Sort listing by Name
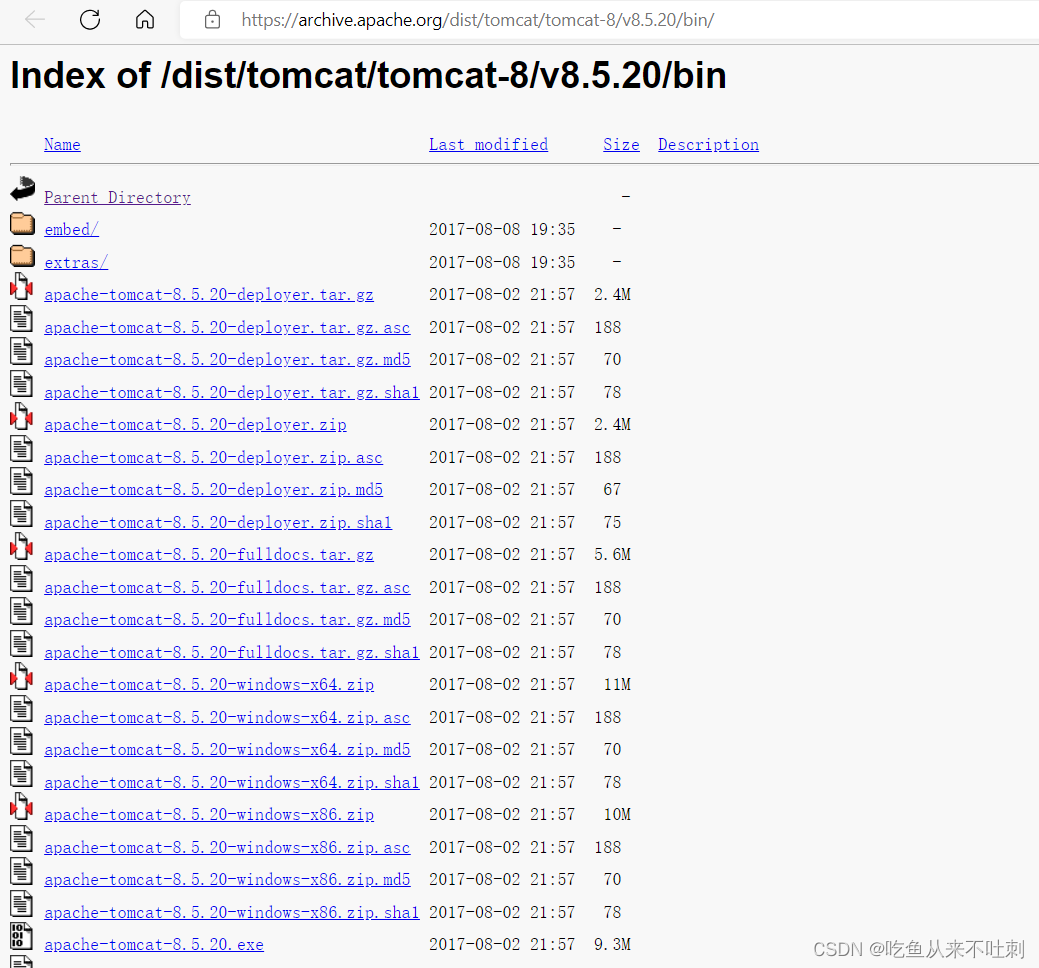The height and width of the screenshot is (968, 1039). pos(62,144)
